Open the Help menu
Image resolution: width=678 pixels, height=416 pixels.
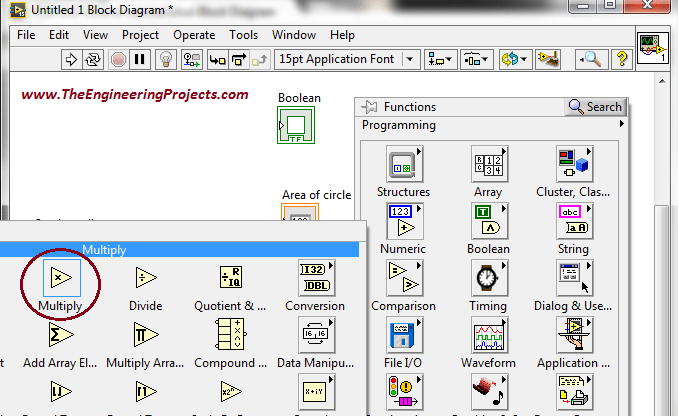342,35
